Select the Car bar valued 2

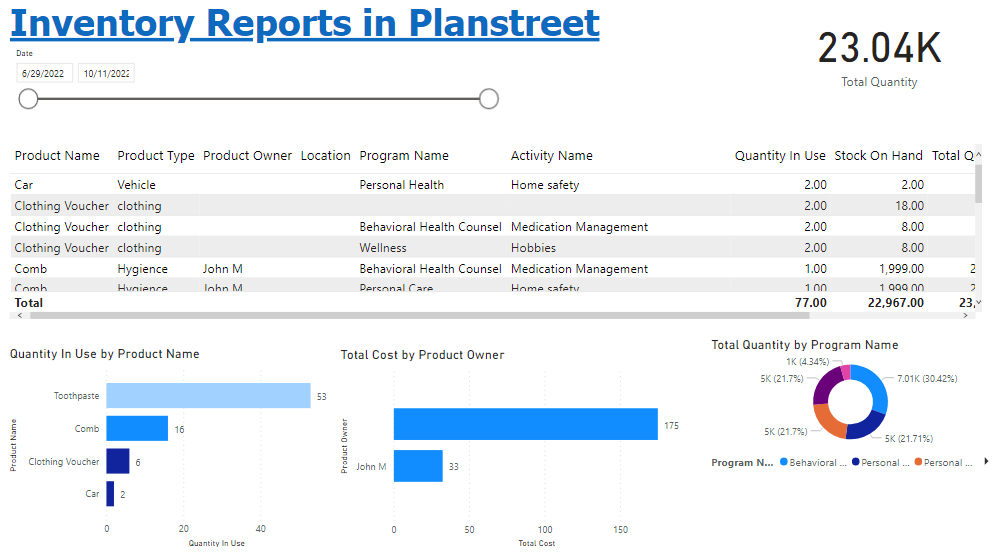[110, 494]
